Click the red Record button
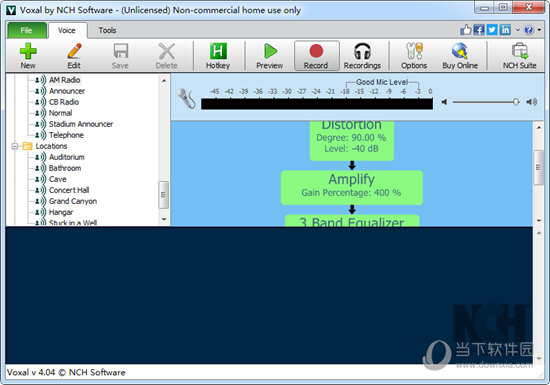This screenshot has height=385, width=550. [316, 56]
